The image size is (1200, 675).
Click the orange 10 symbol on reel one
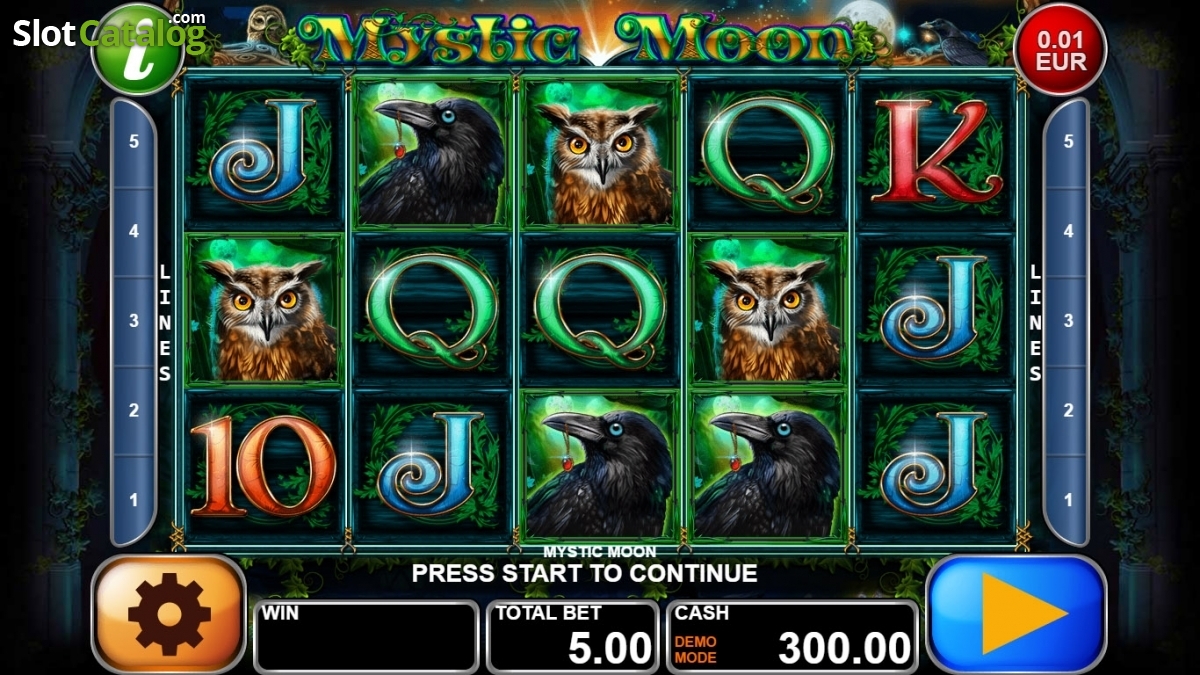[x=264, y=465]
